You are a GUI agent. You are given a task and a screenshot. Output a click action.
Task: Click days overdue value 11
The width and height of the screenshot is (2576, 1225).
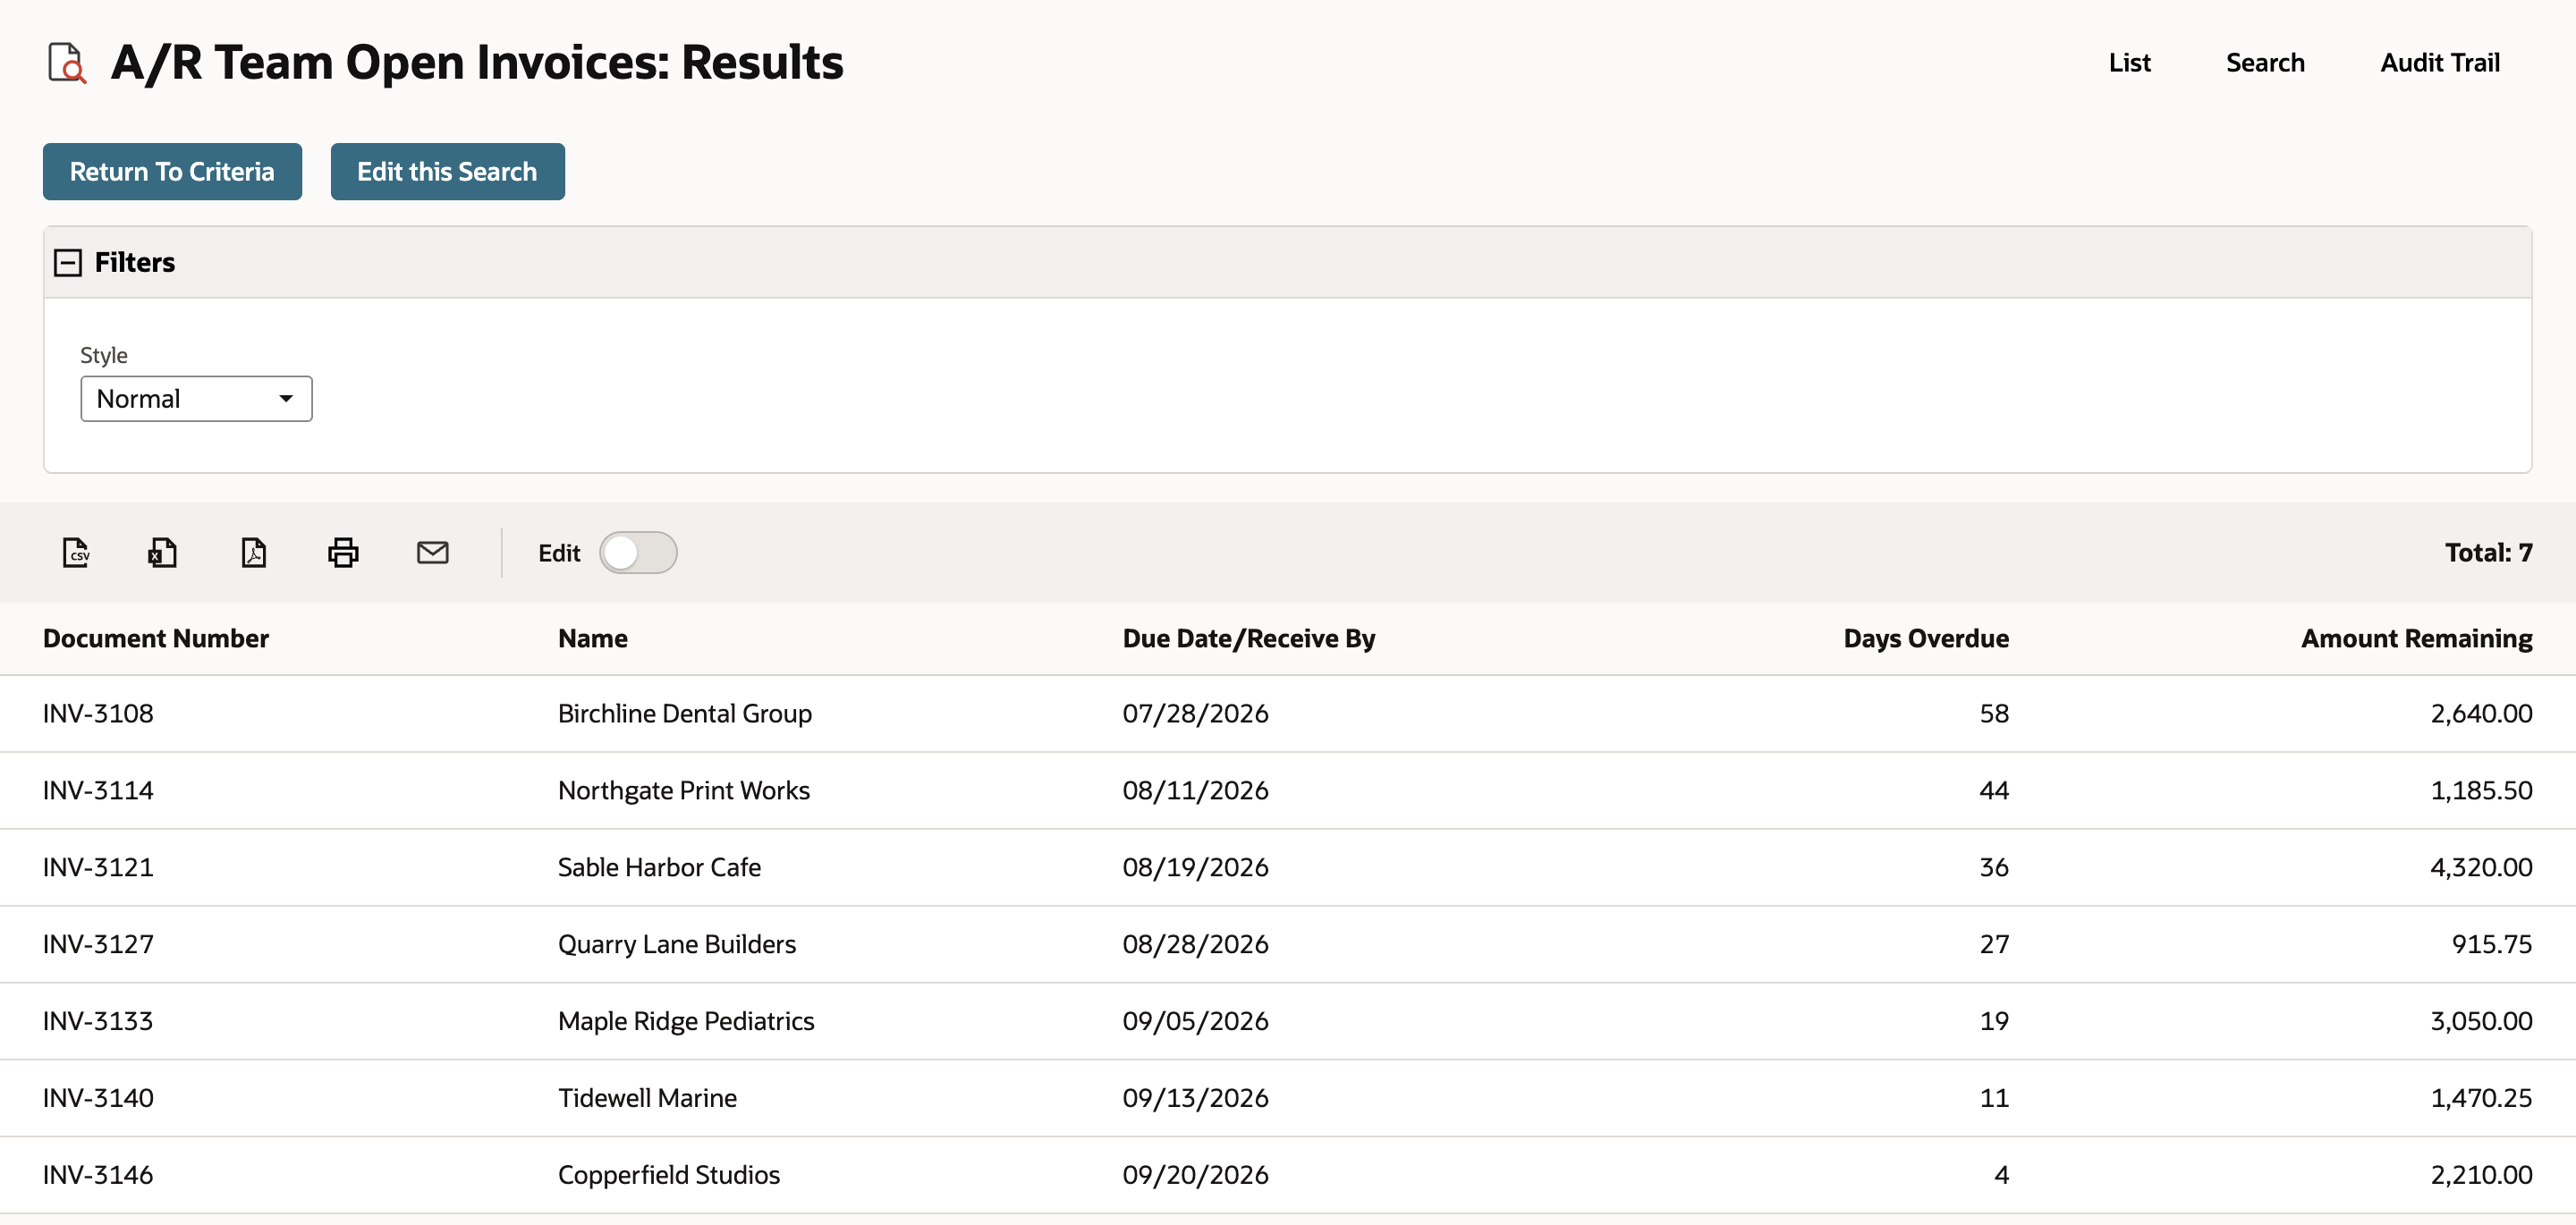(1994, 1098)
